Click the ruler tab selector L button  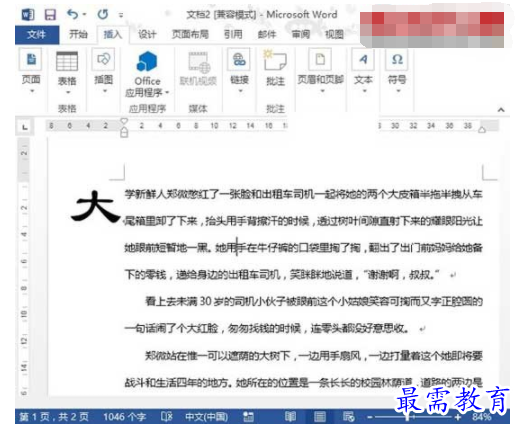point(24,127)
